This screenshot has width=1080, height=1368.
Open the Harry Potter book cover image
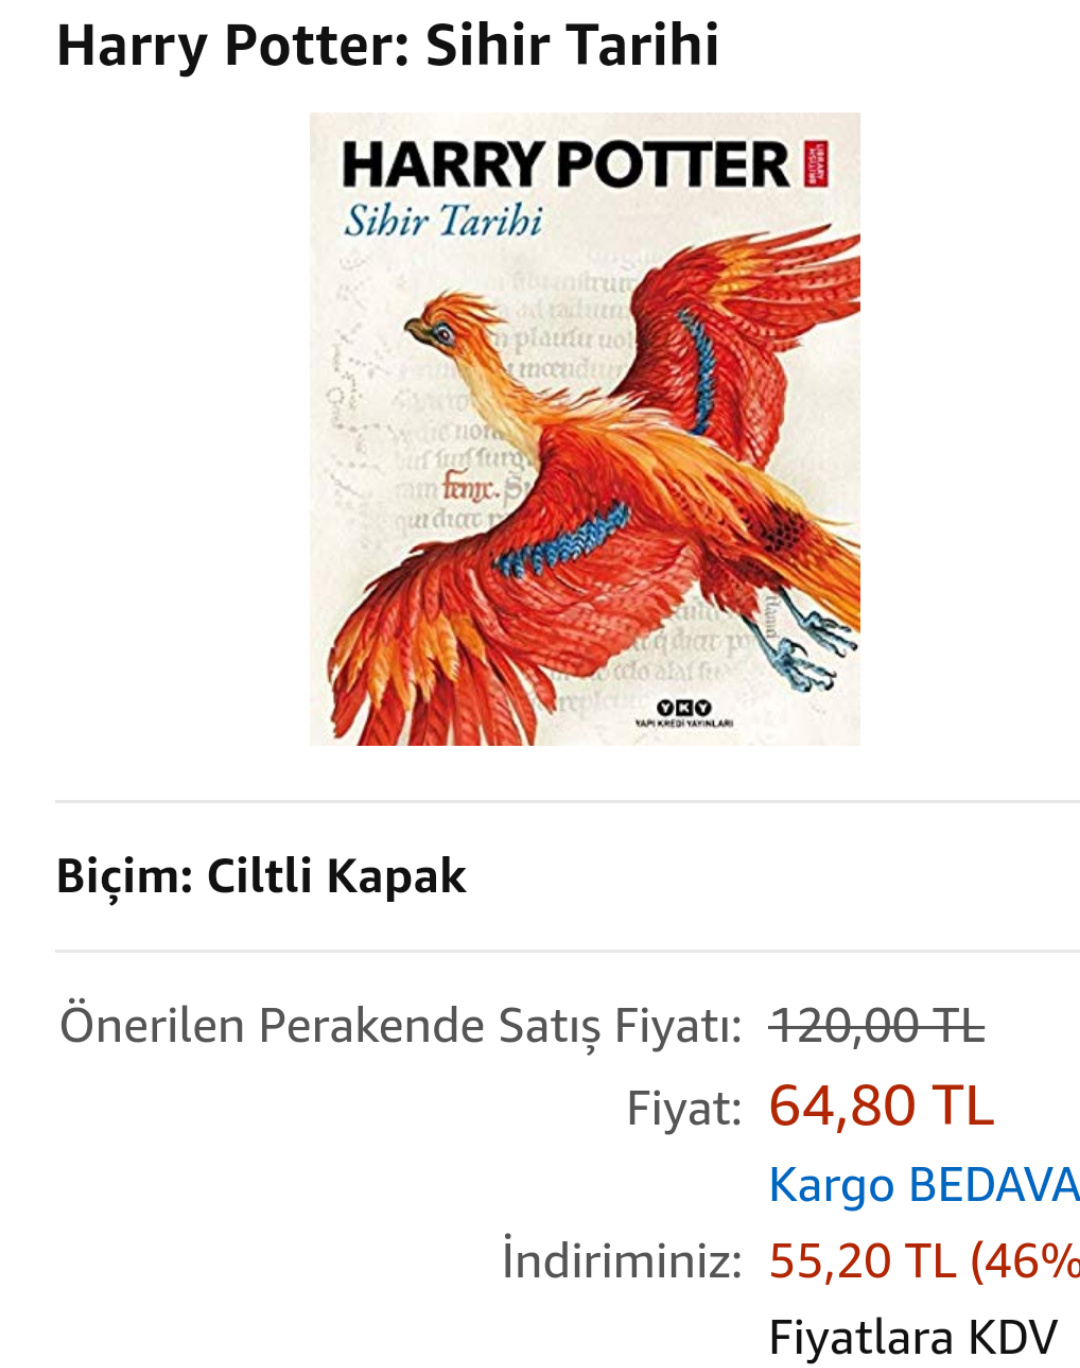[584, 429]
